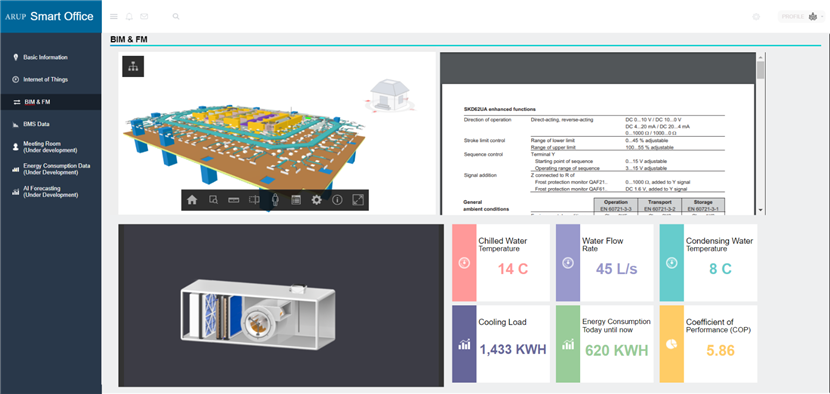This screenshot has height=394, width=830.
Task: Toggle fullscreen for the 3D viewer
Action: pyautogui.click(x=358, y=200)
